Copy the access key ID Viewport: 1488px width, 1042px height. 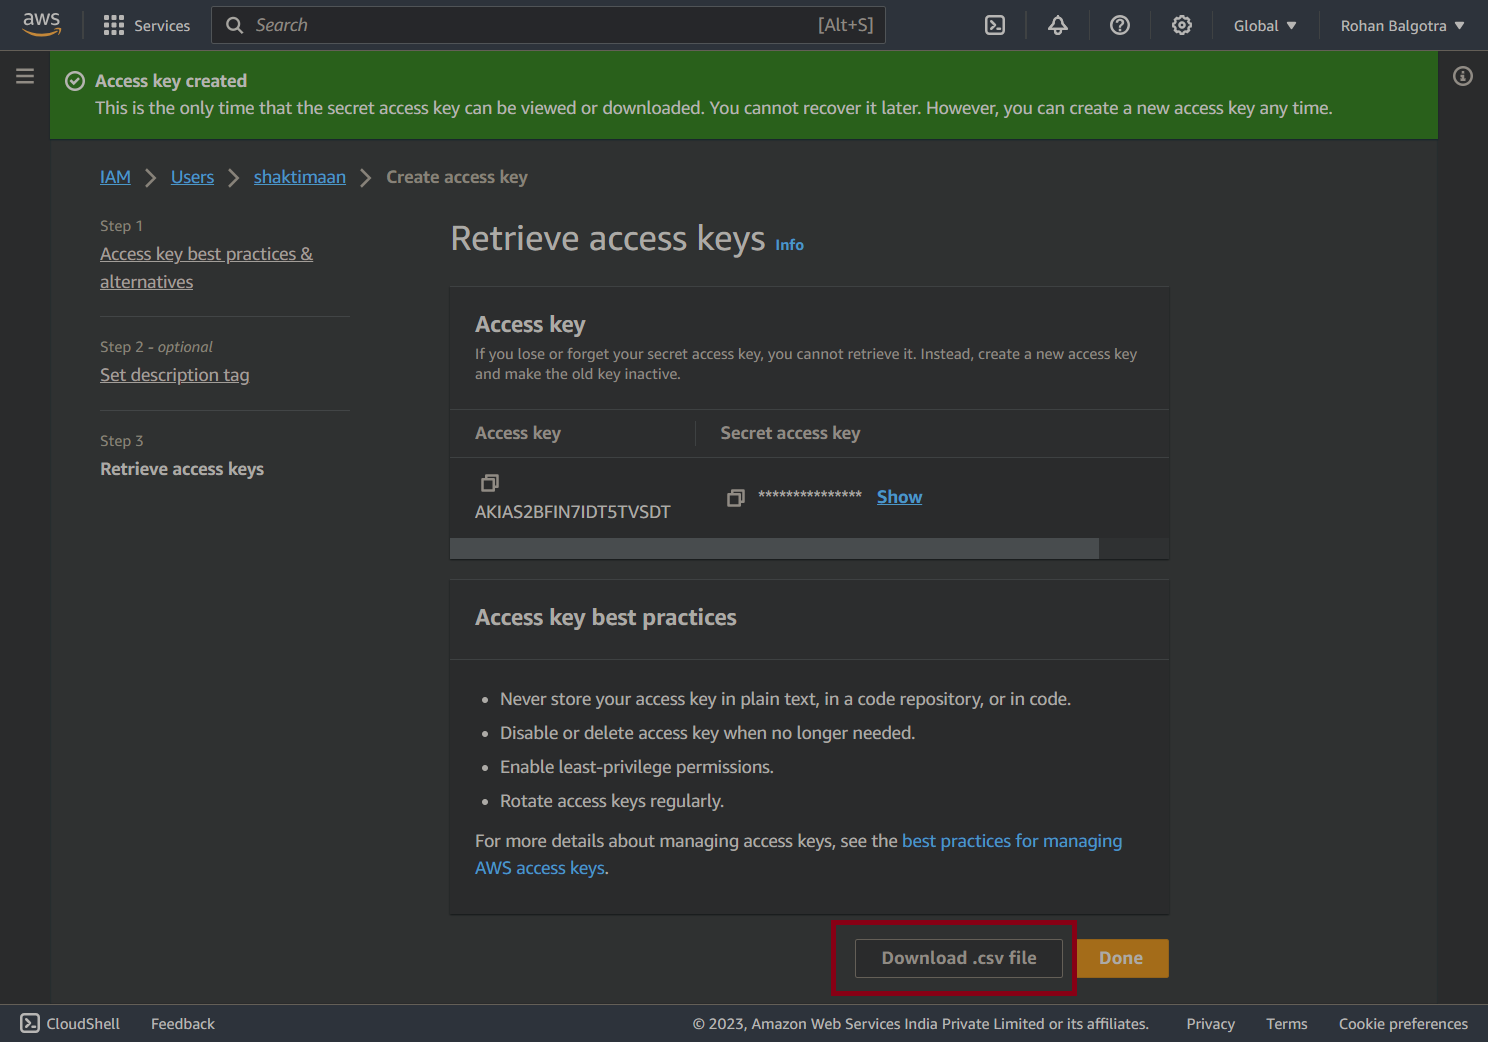coord(490,483)
